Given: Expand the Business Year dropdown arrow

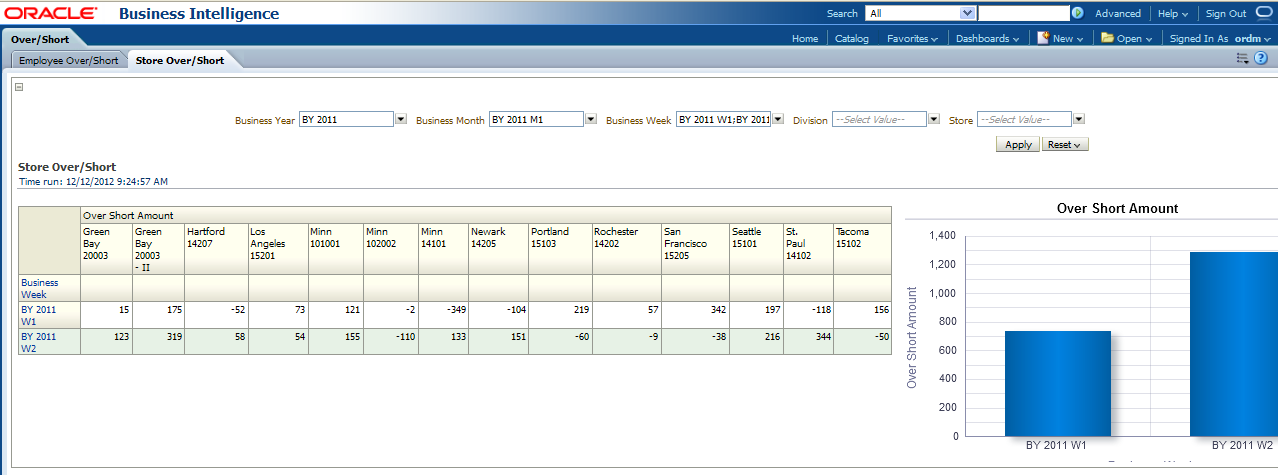Looking at the screenshot, I should point(401,119).
